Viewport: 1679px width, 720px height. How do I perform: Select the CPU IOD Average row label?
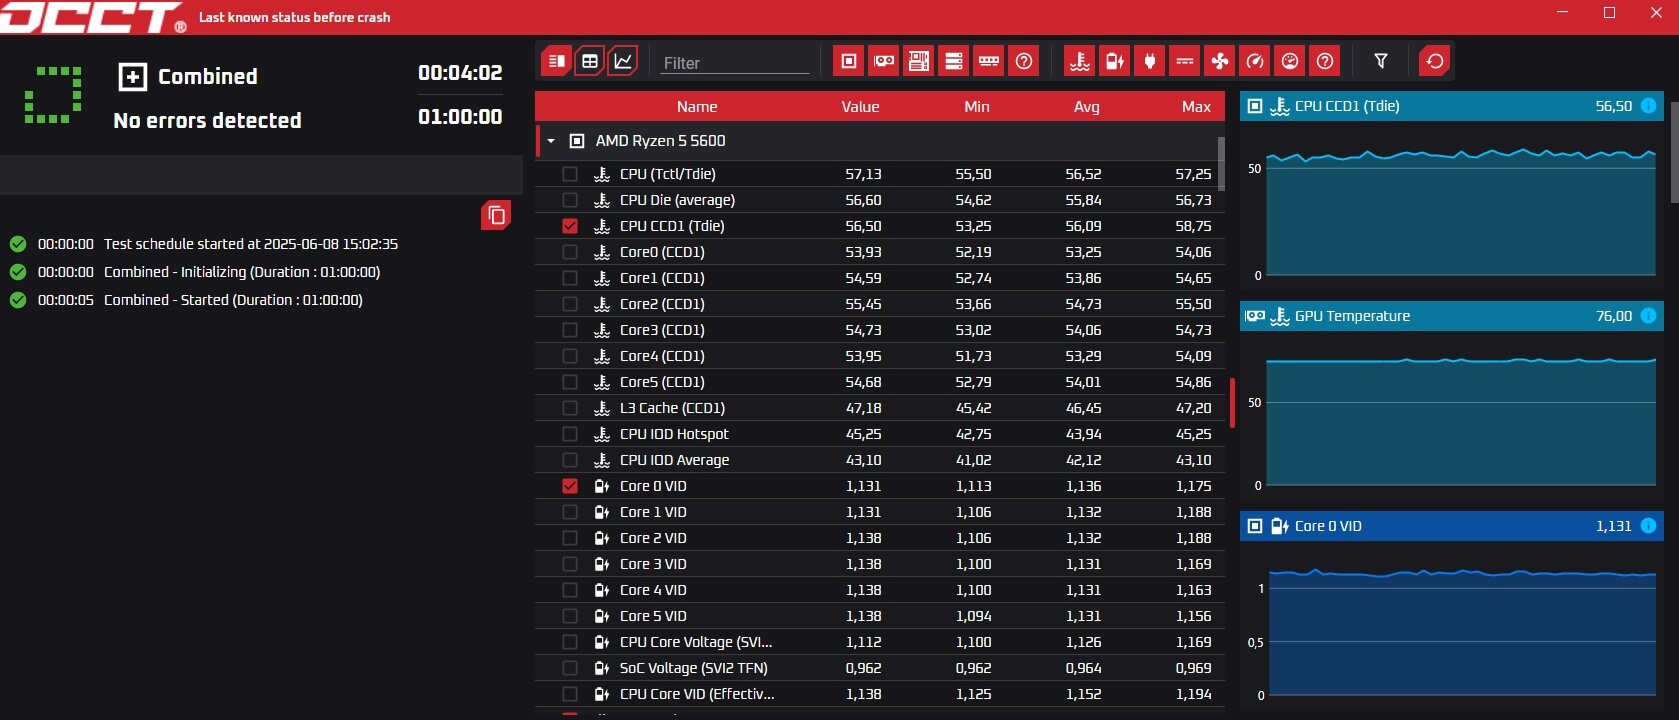[674, 460]
